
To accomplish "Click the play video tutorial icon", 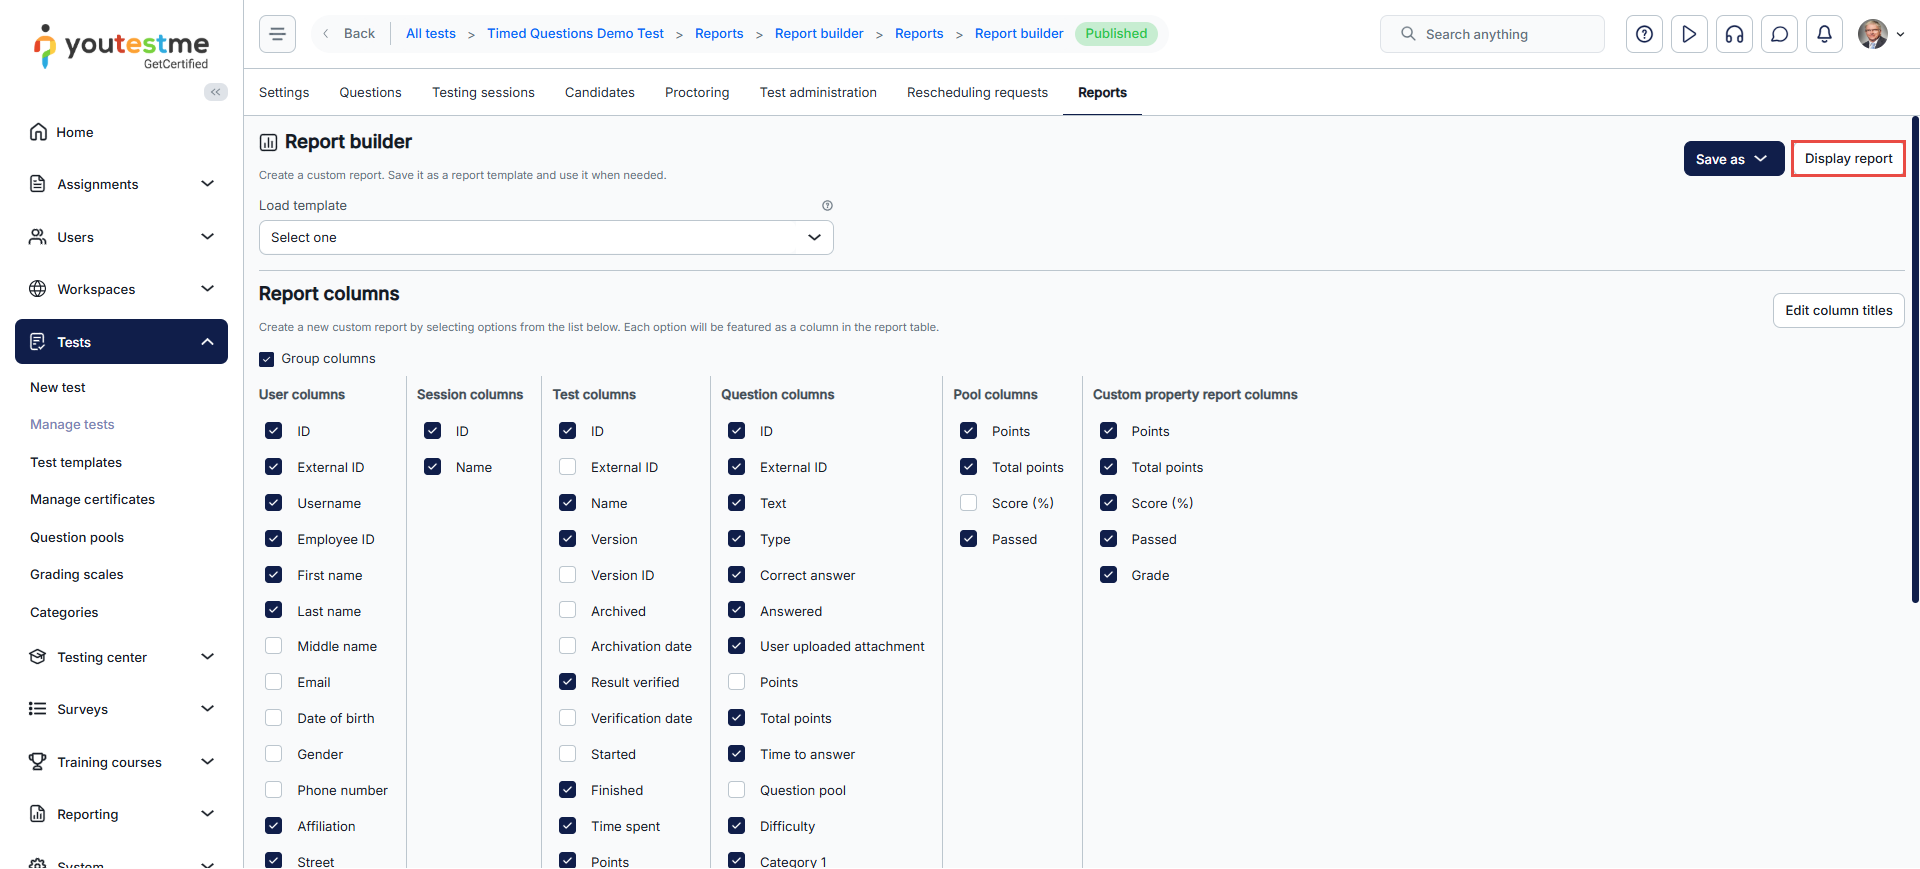I will click(1689, 34).
